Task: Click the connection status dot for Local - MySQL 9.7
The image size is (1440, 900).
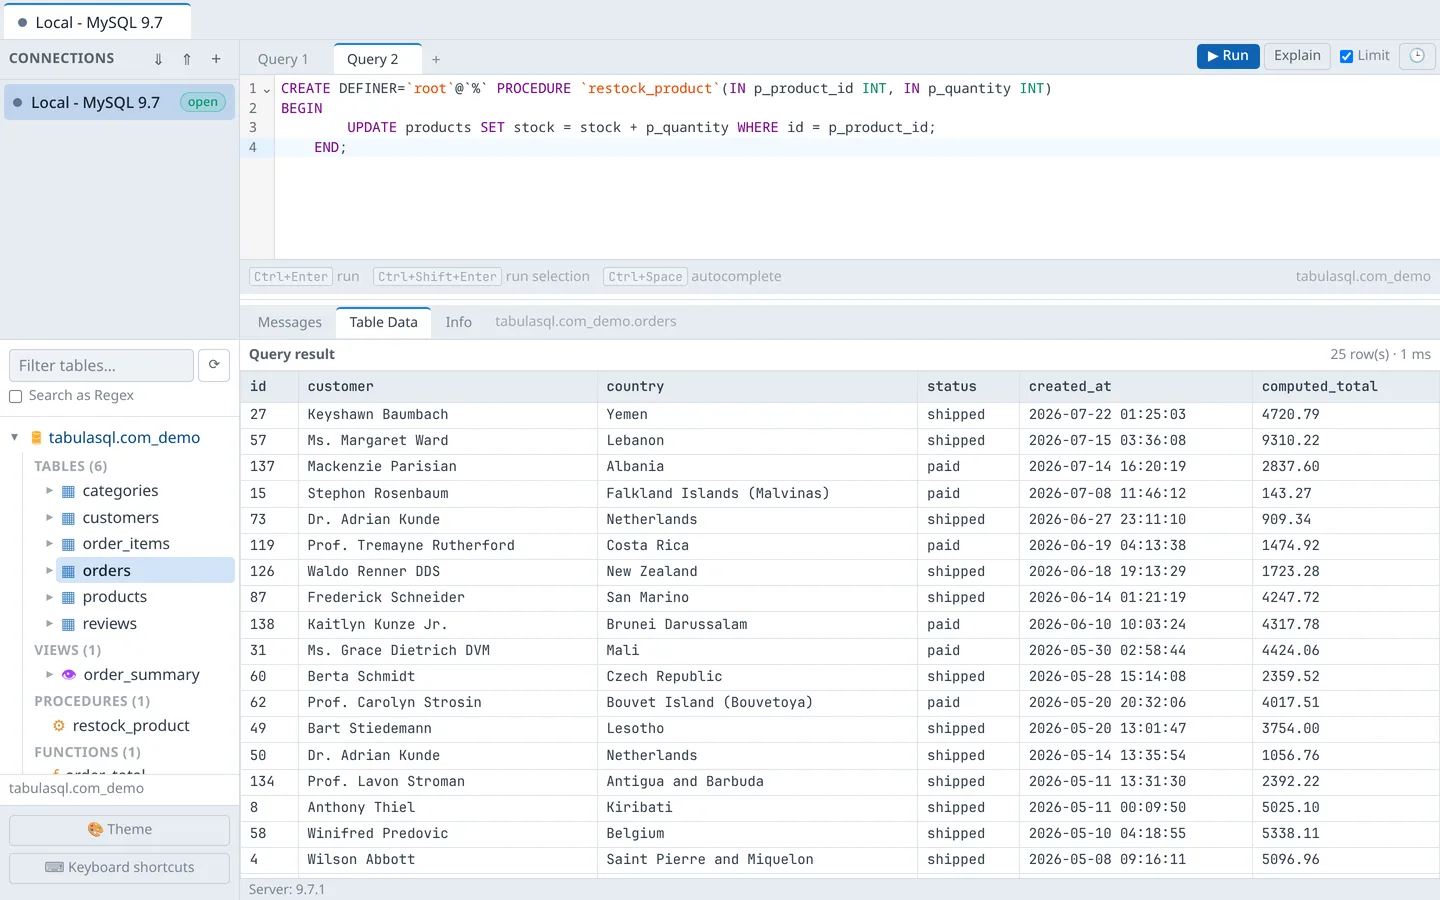Action: 18,102
